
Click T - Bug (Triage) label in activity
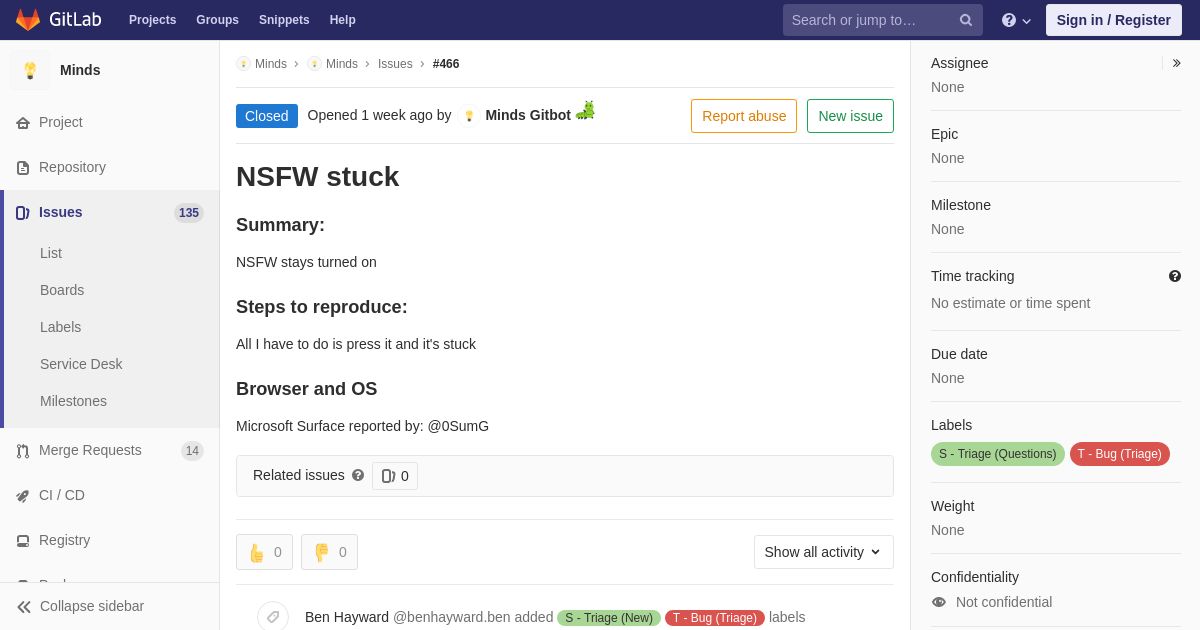coord(715,618)
